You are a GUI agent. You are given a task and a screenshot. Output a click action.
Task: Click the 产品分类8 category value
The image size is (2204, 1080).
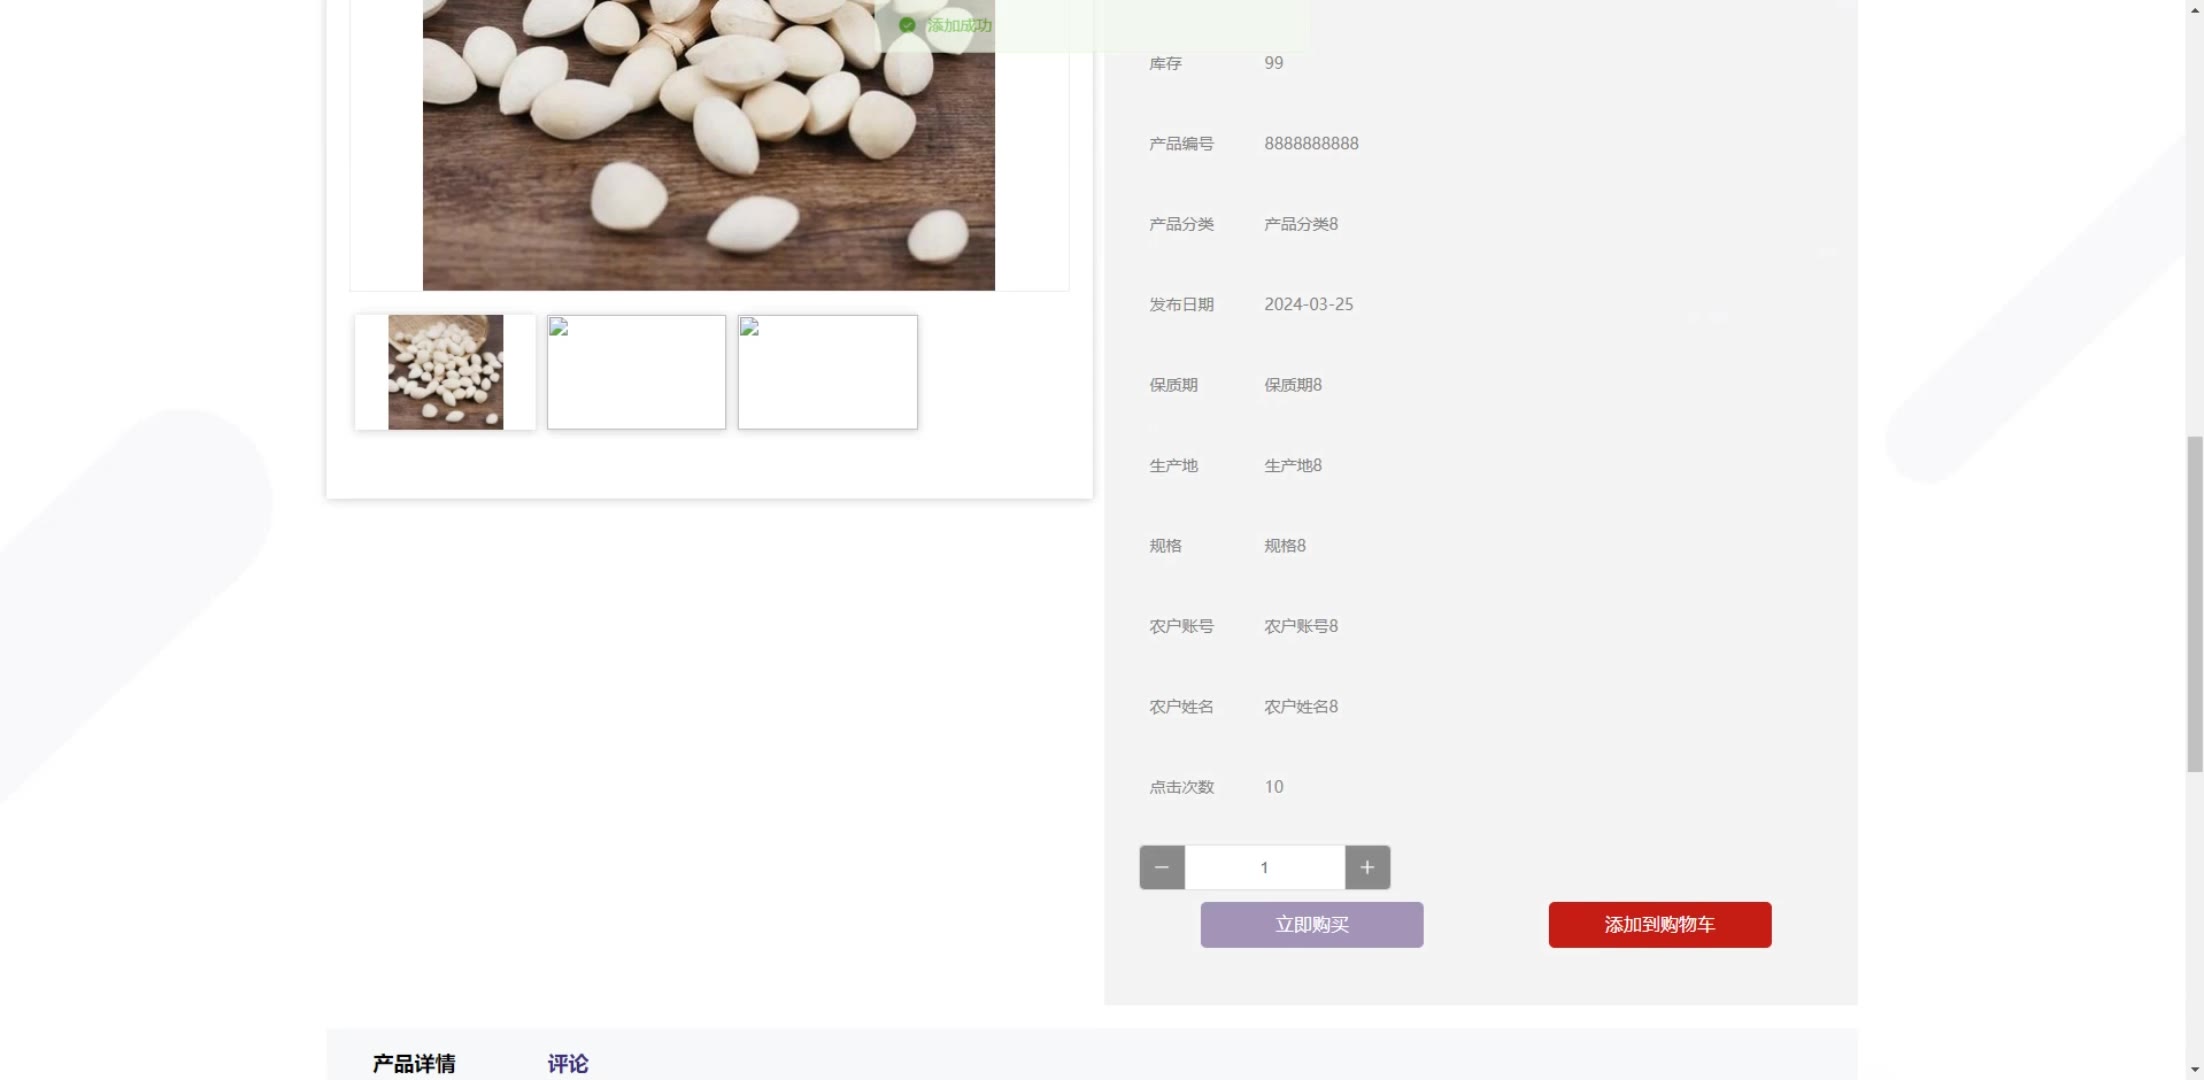click(x=1301, y=224)
